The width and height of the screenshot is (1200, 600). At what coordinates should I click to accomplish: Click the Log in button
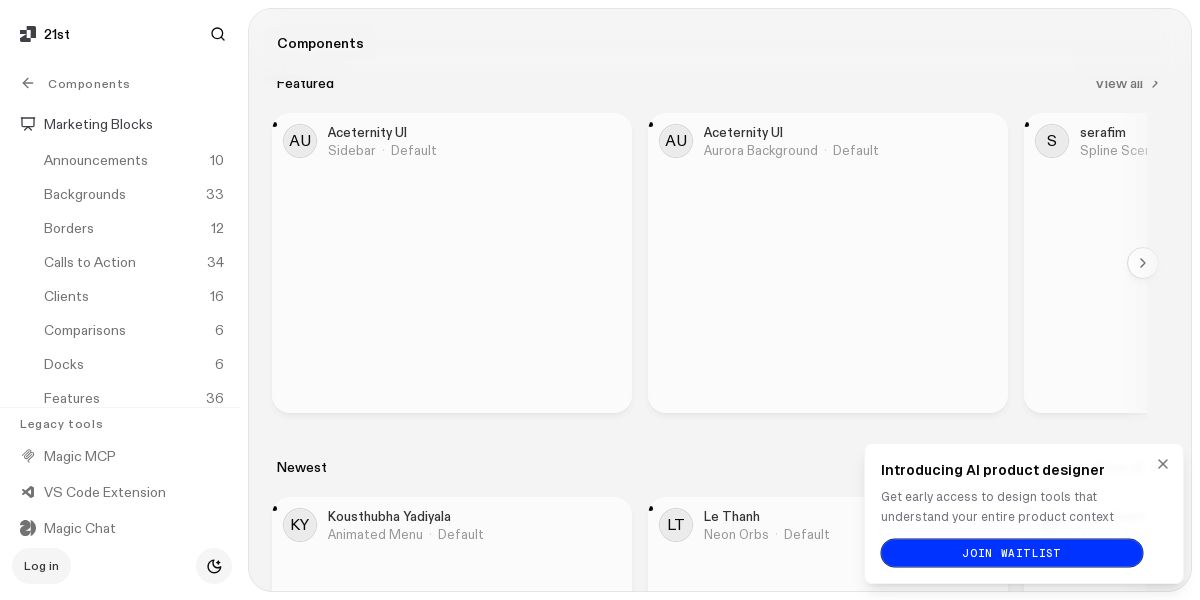pos(41,566)
